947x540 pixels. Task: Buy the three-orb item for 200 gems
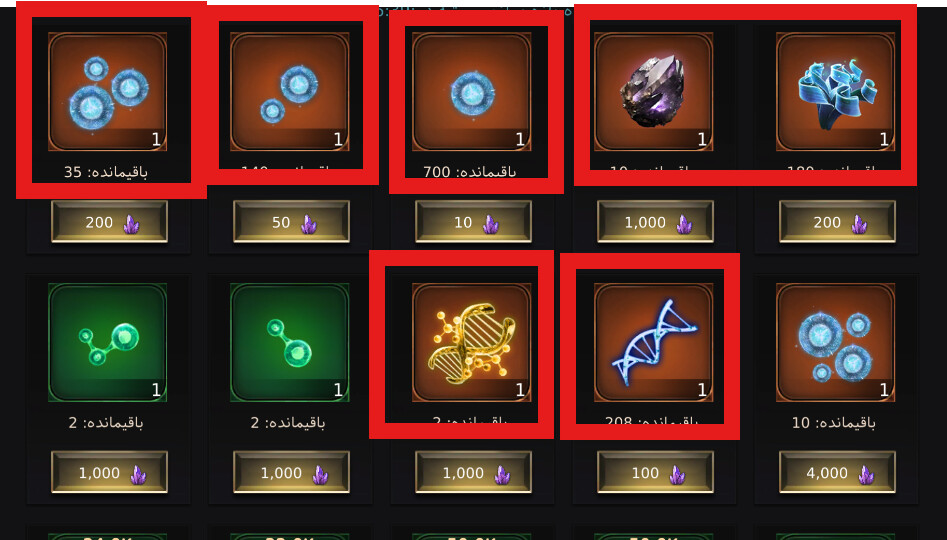coord(109,222)
